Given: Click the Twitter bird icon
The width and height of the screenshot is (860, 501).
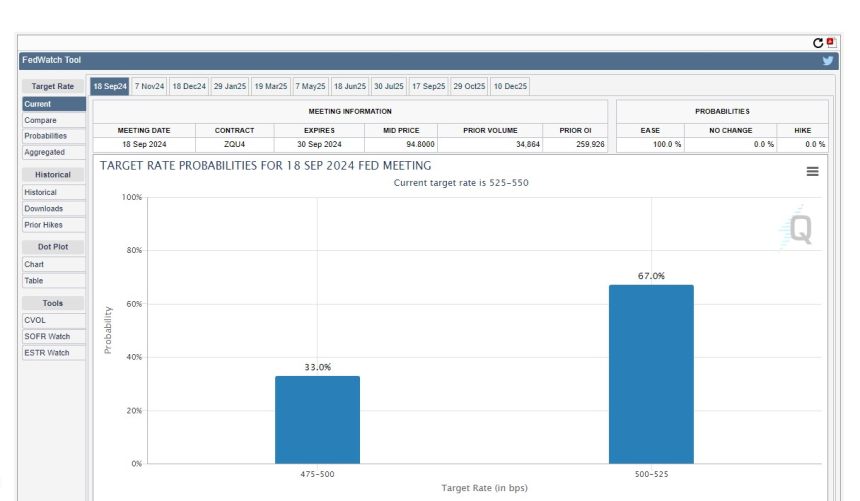Looking at the screenshot, I should [x=828, y=60].
